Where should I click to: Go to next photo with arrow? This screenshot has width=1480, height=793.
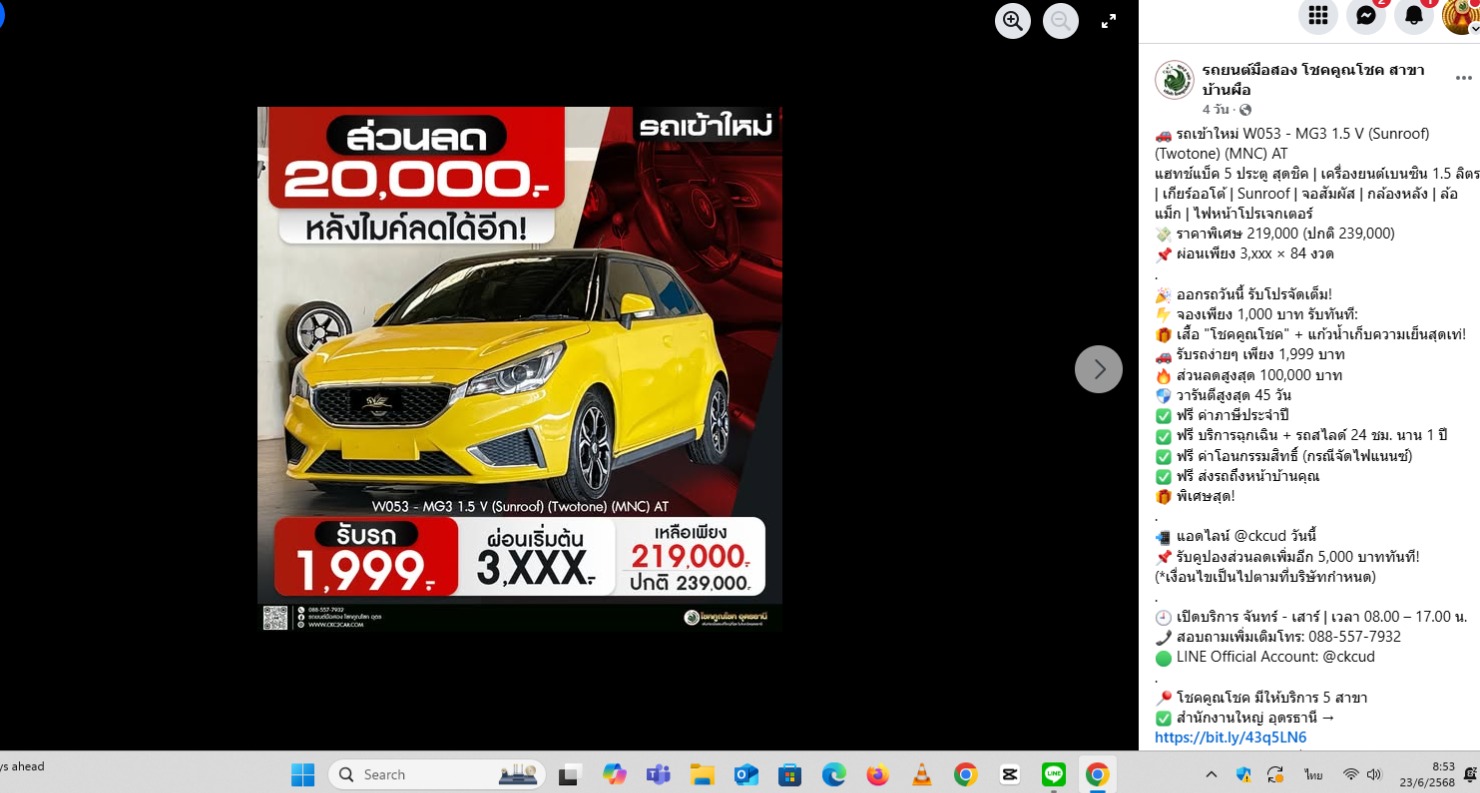(1099, 369)
